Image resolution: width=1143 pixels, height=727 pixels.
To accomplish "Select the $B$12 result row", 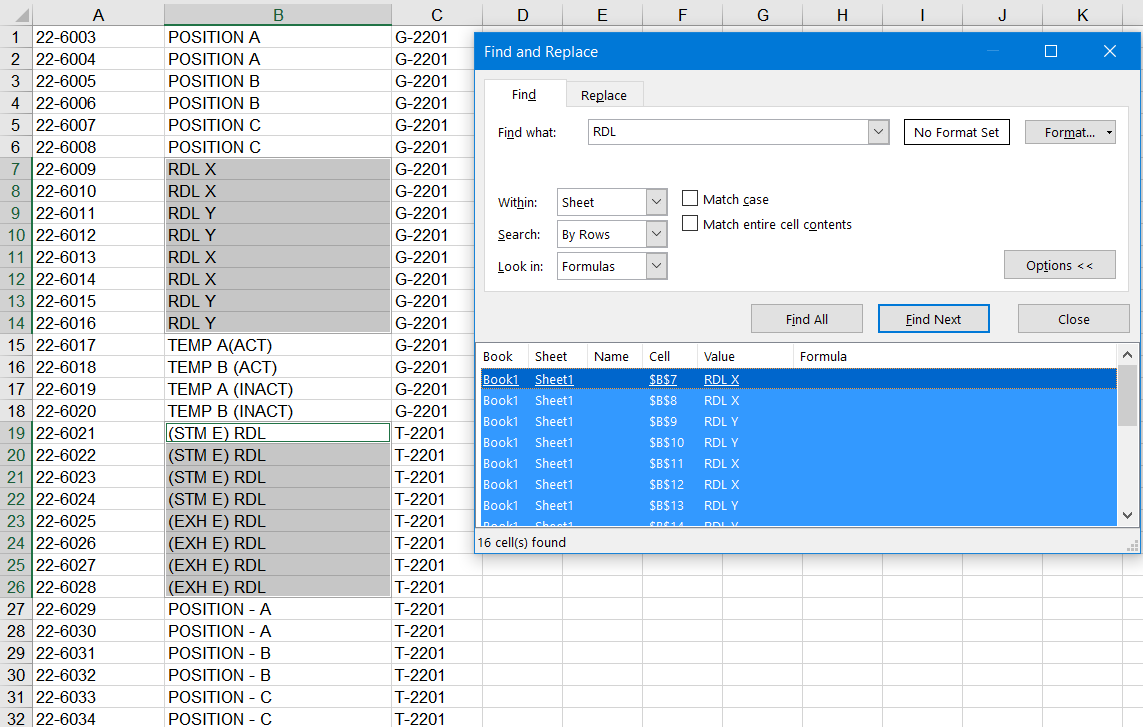I will coord(798,485).
